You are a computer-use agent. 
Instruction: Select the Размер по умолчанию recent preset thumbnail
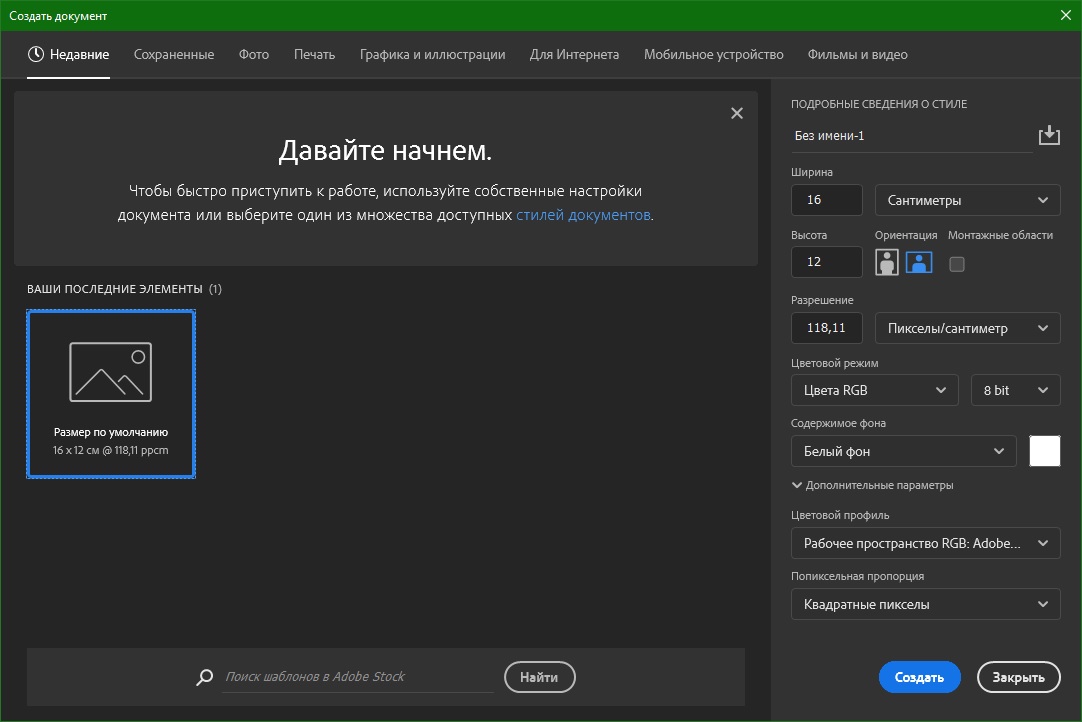[x=110, y=393]
